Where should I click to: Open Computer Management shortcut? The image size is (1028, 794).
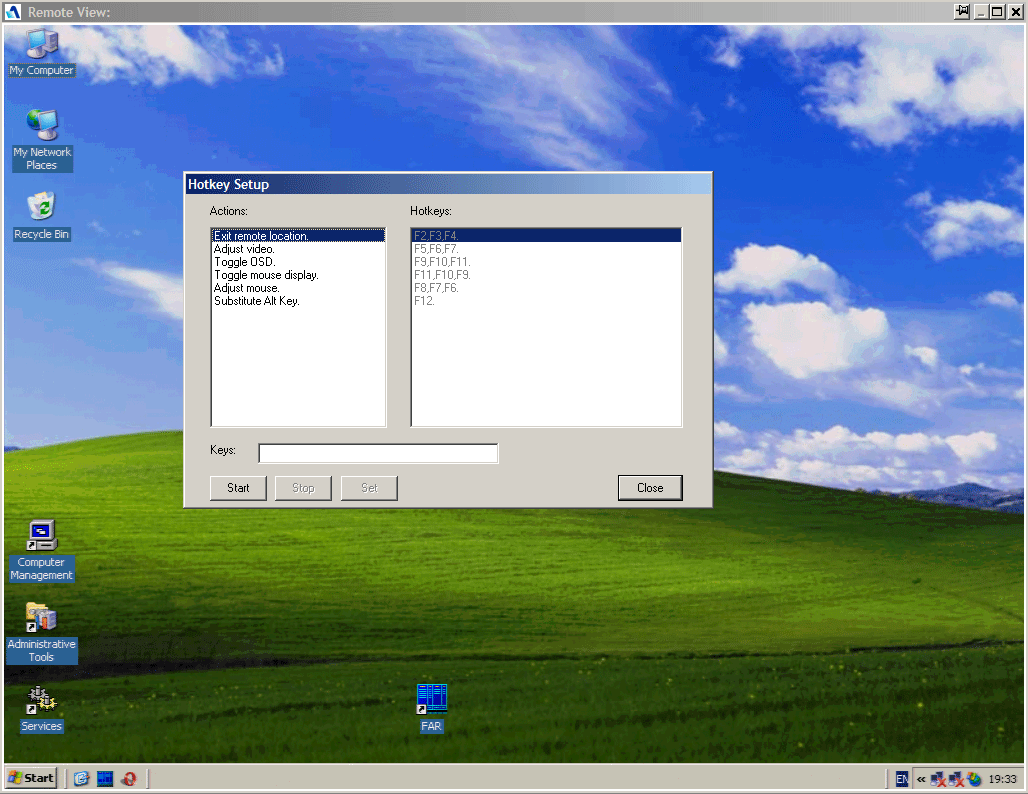point(41,549)
